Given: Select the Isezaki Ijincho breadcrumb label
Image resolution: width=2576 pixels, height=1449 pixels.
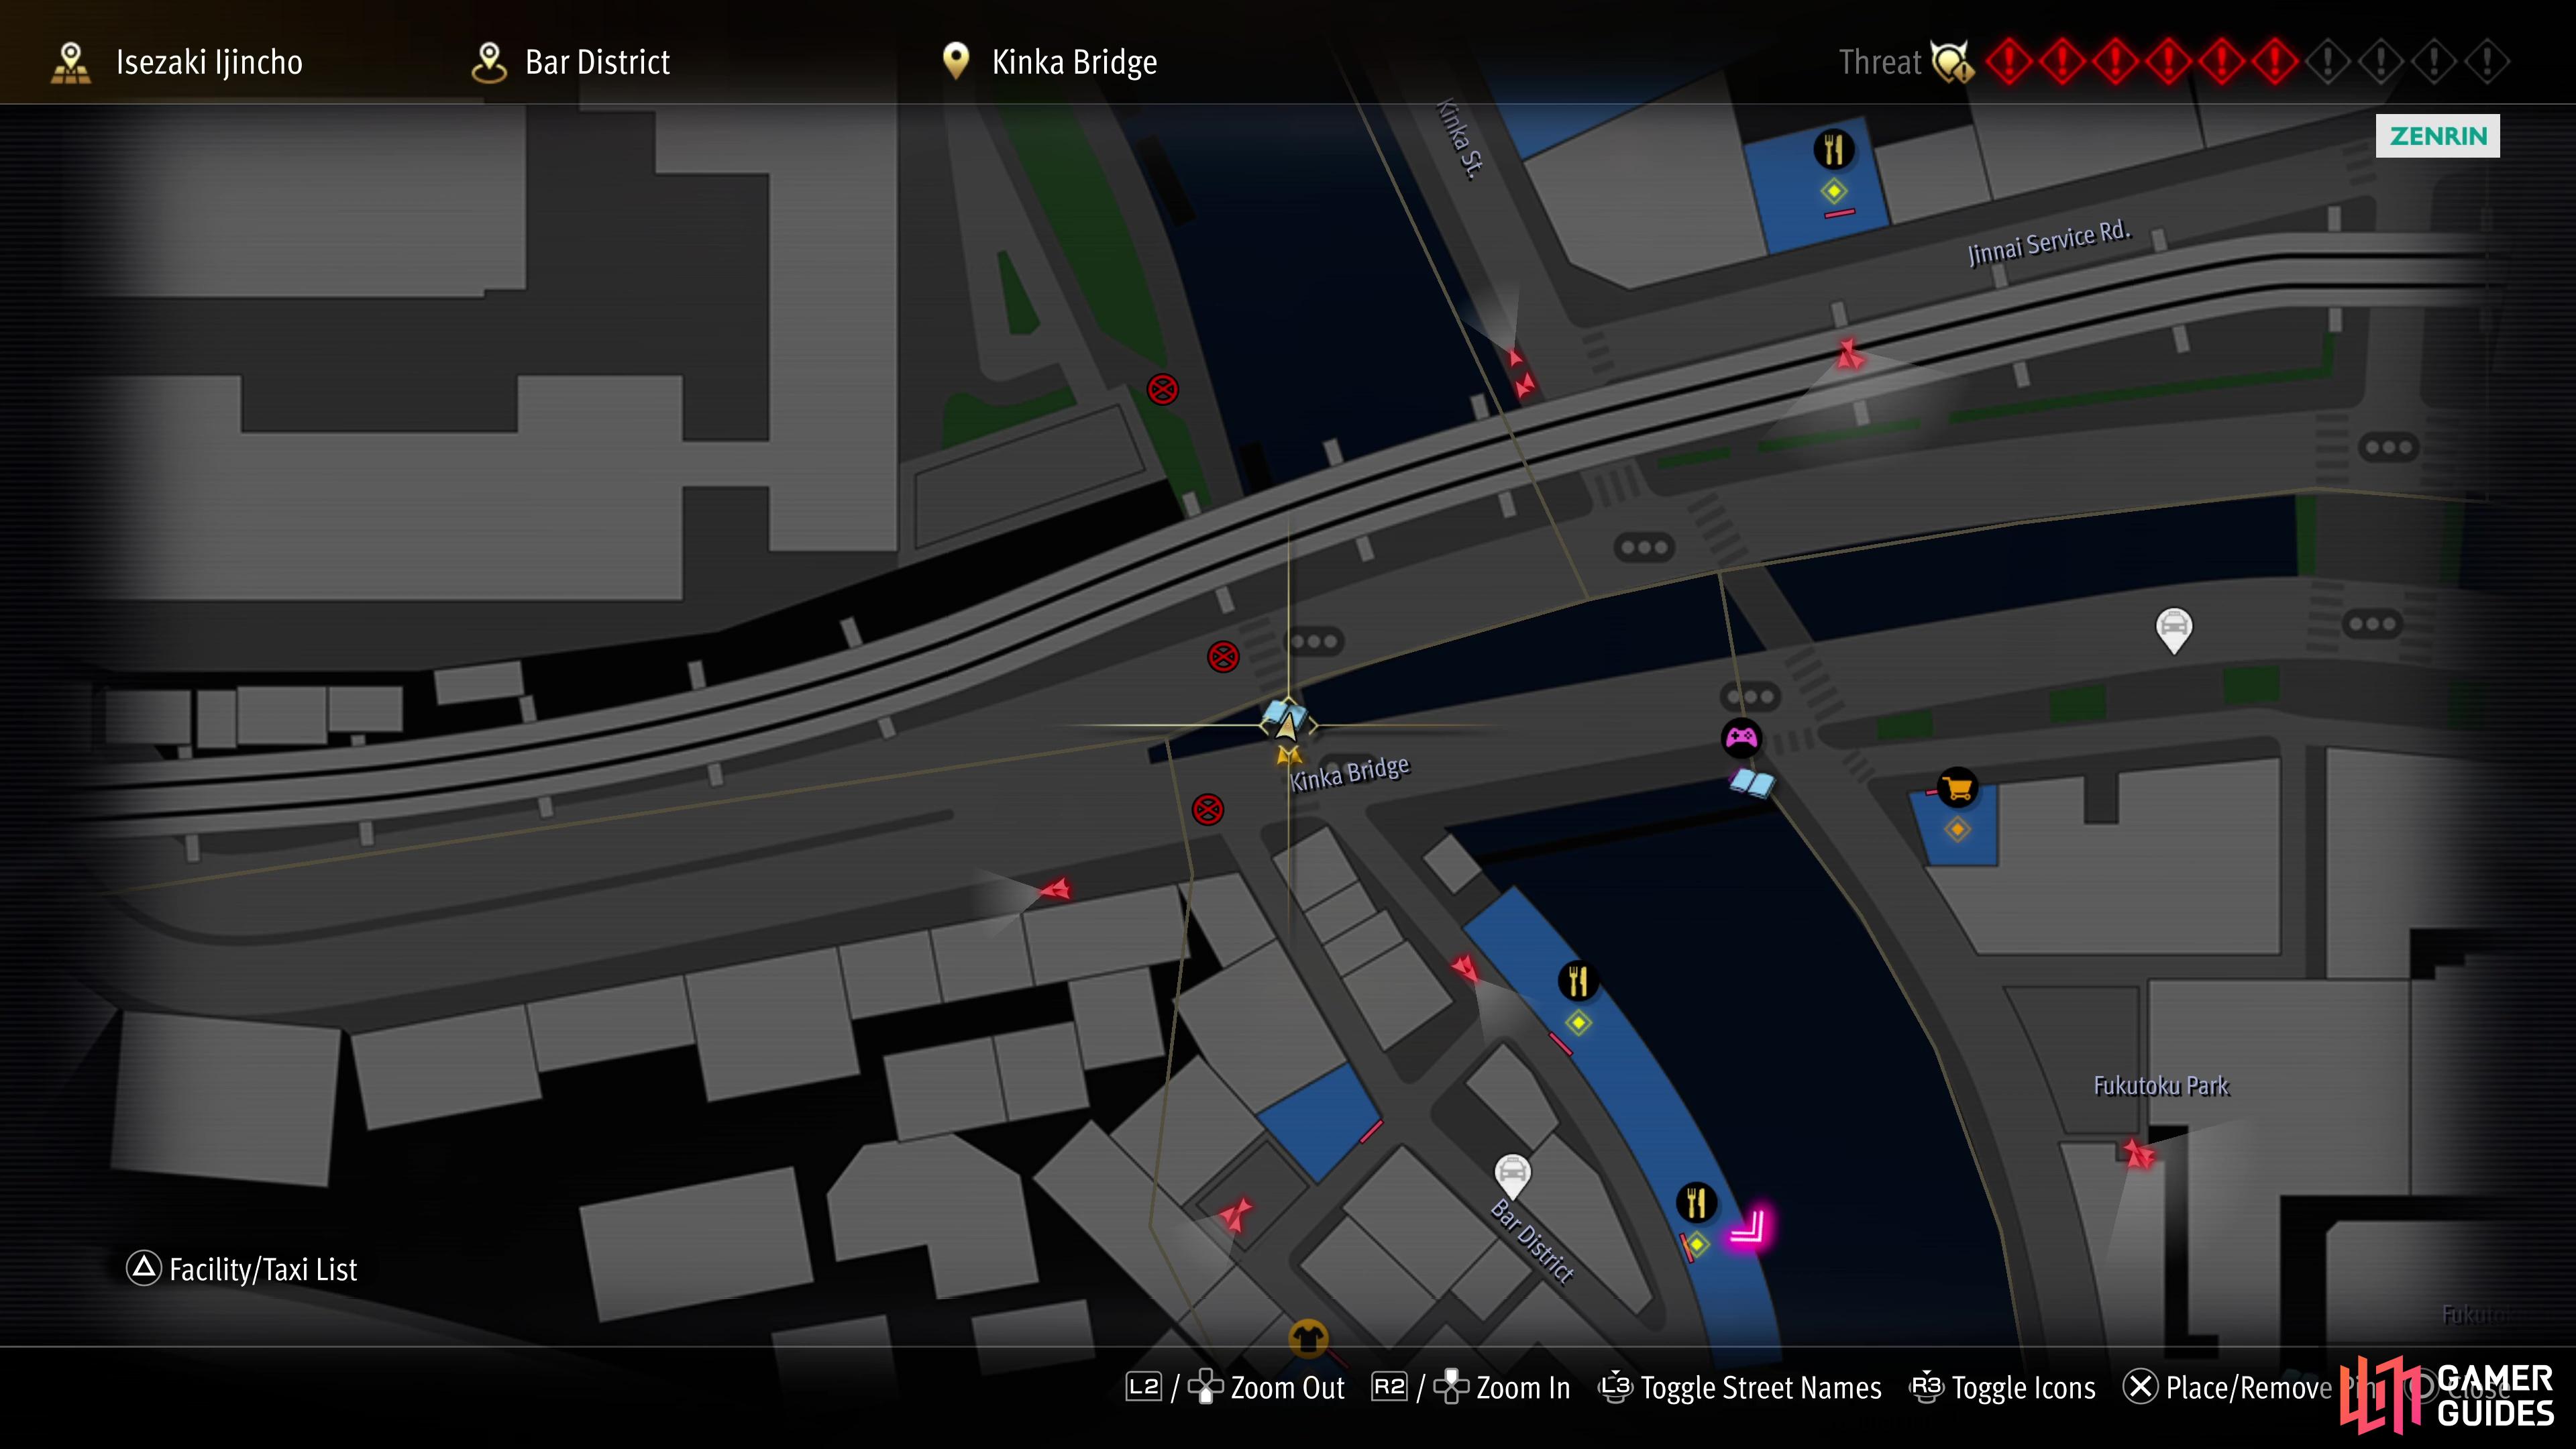Looking at the screenshot, I should click(x=209, y=62).
